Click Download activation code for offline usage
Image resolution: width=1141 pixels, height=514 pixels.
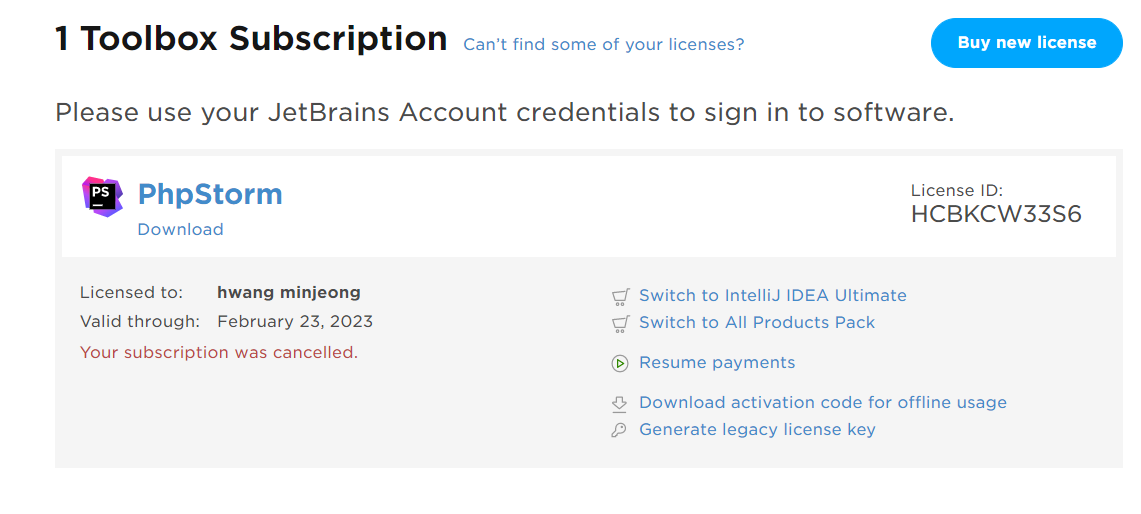823,403
